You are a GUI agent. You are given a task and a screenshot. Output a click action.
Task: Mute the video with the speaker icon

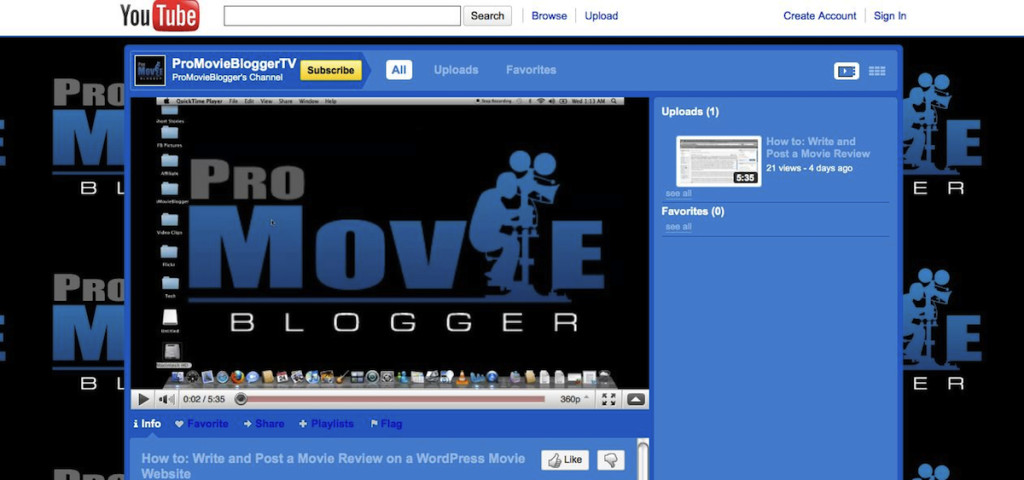point(167,400)
